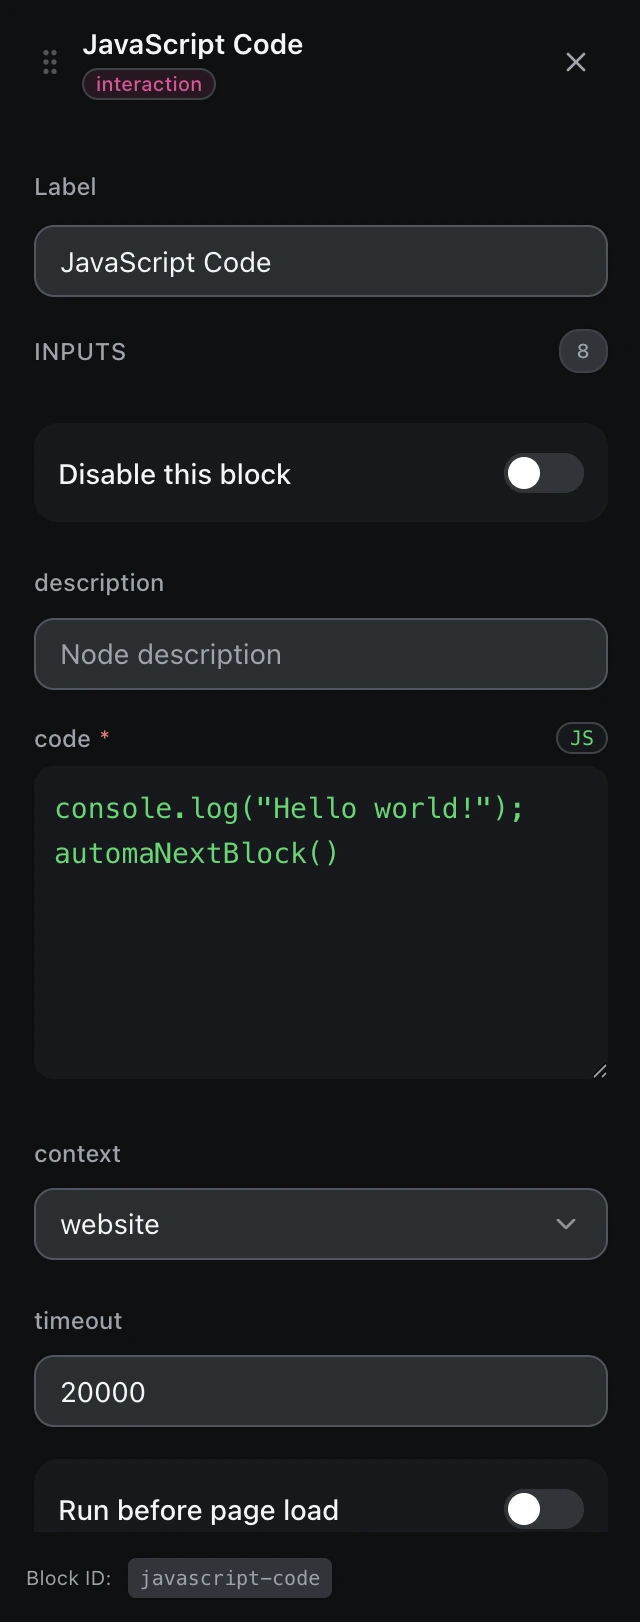This screenshot has width=640, height=1622.
Task: Click the JS language badge
Action: (x=582, y=738)
